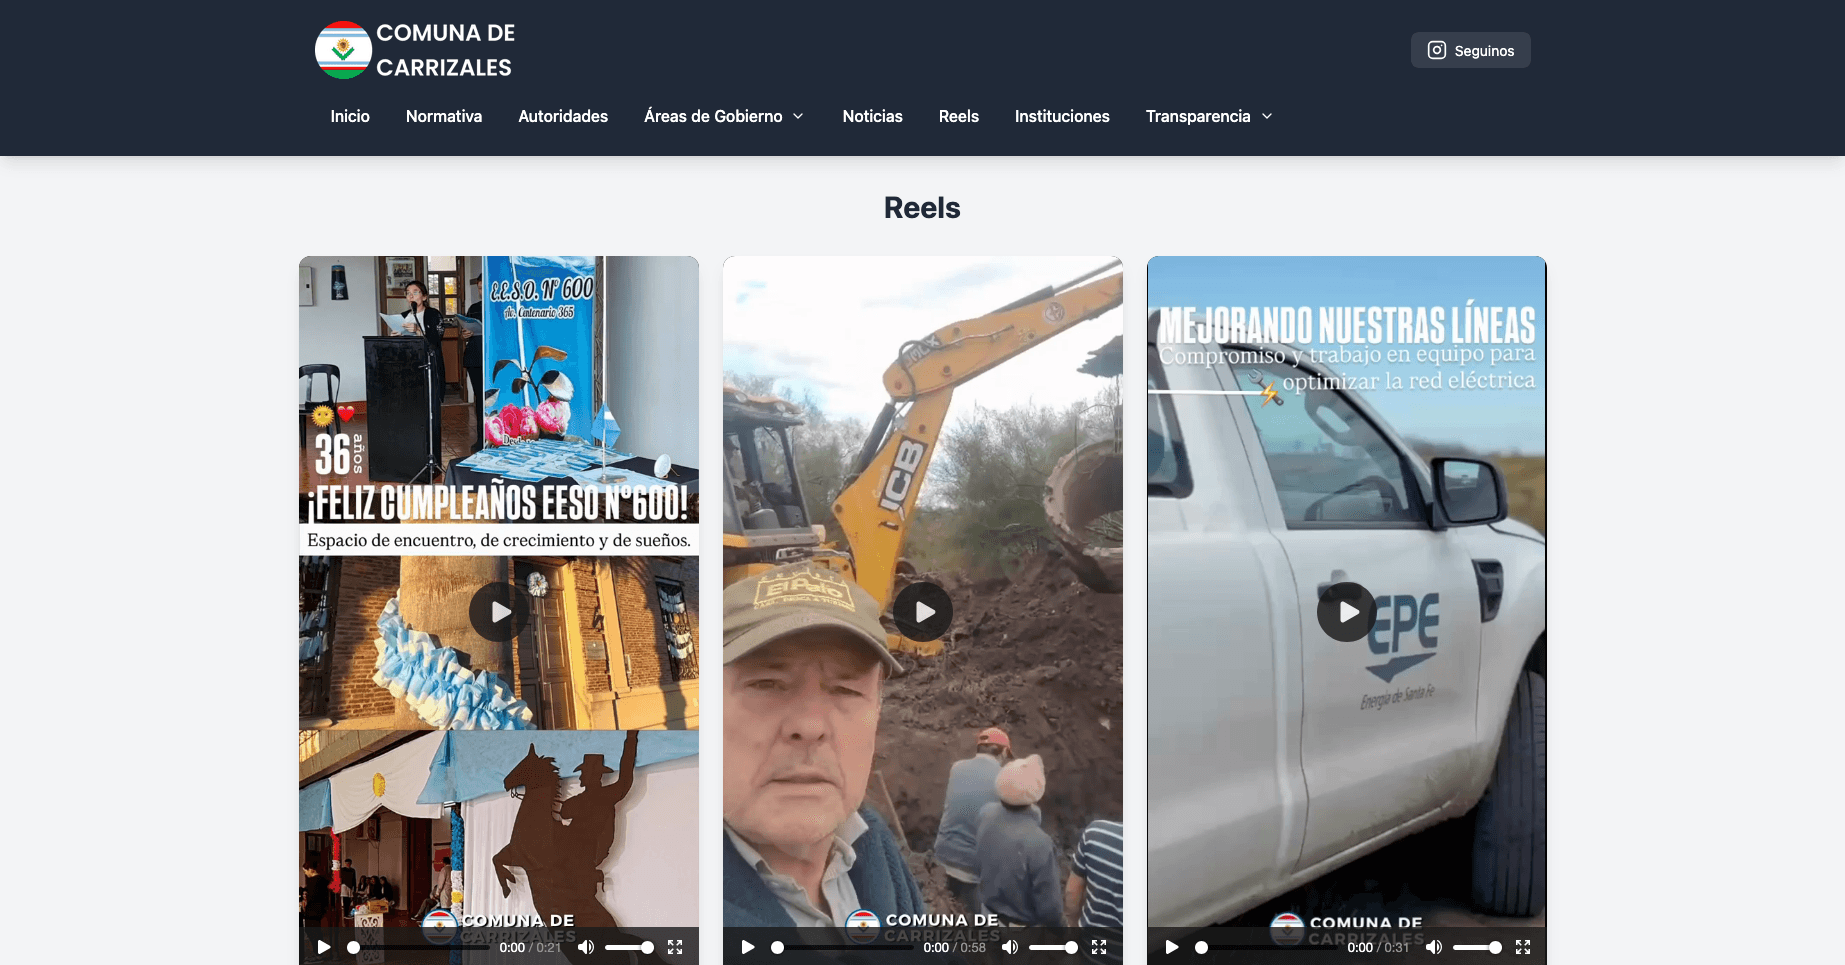Viewport: 1845px width, 965px height.
Task: Enter fullscreen on the 0:58 reel
Action: (x=1099, y=947)
